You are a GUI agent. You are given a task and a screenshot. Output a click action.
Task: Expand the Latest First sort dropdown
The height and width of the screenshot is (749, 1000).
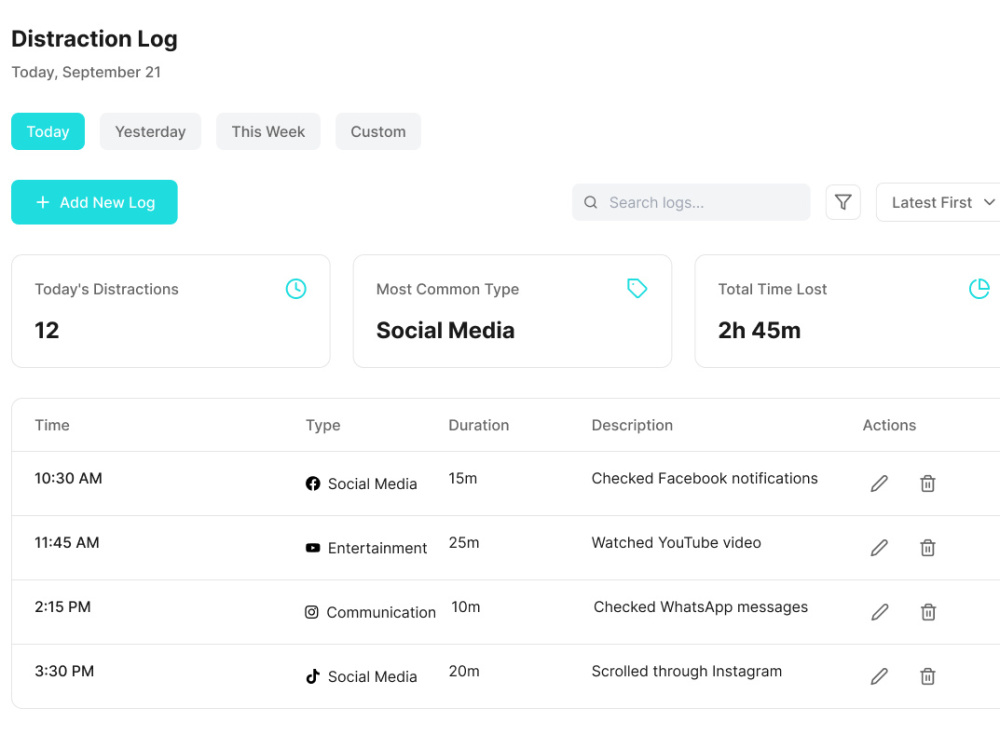(939, 202)
